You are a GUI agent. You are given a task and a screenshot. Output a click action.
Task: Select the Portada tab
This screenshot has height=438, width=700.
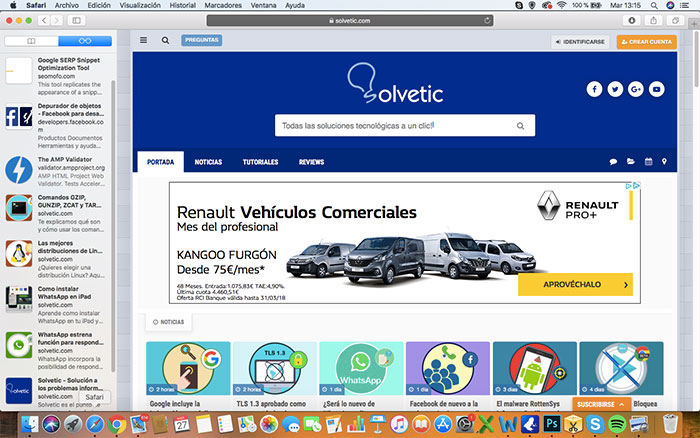coord(160,162)
